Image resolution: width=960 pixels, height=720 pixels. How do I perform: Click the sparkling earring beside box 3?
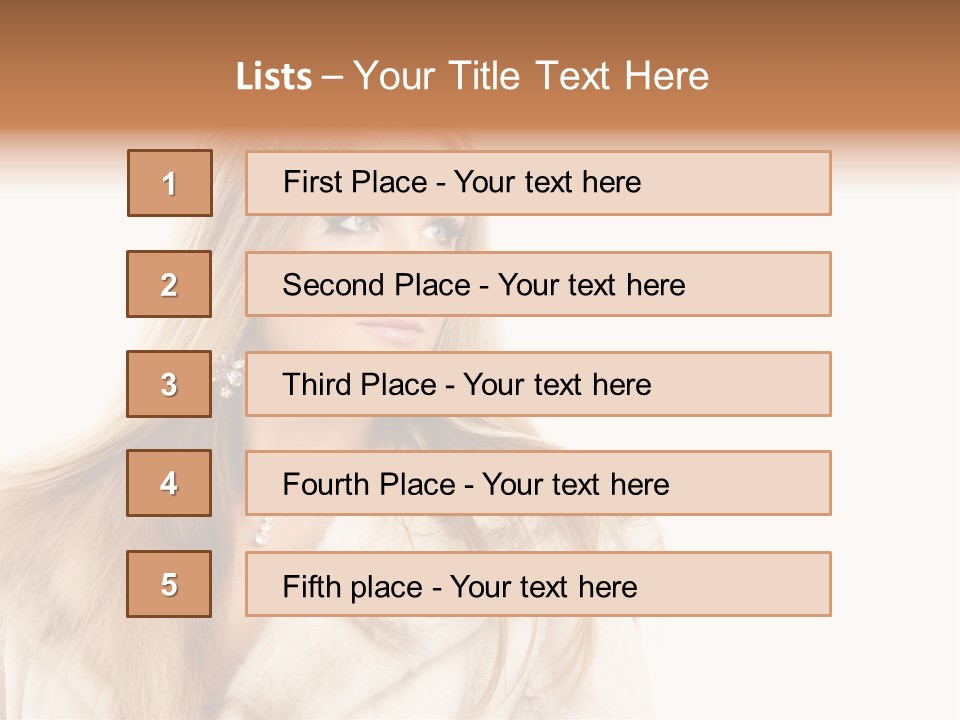(x=230, y=372)
